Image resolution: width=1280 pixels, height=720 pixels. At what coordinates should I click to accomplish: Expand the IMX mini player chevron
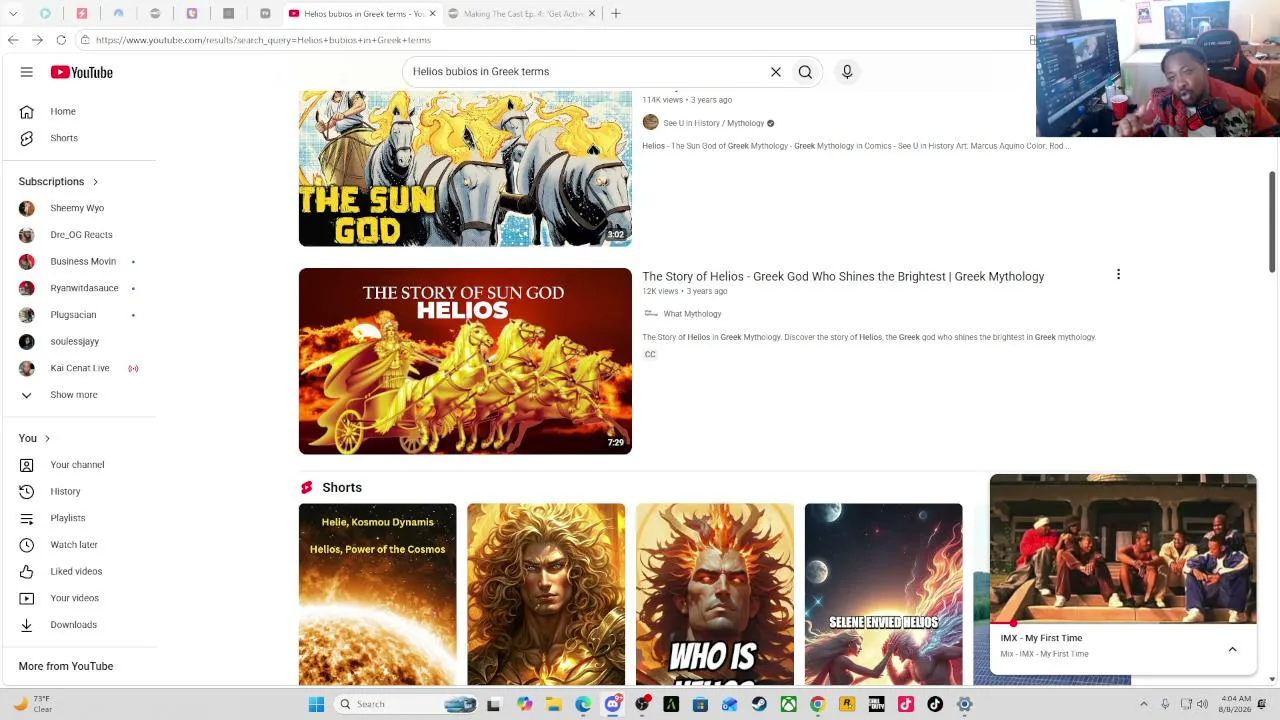coord(1232,650)
